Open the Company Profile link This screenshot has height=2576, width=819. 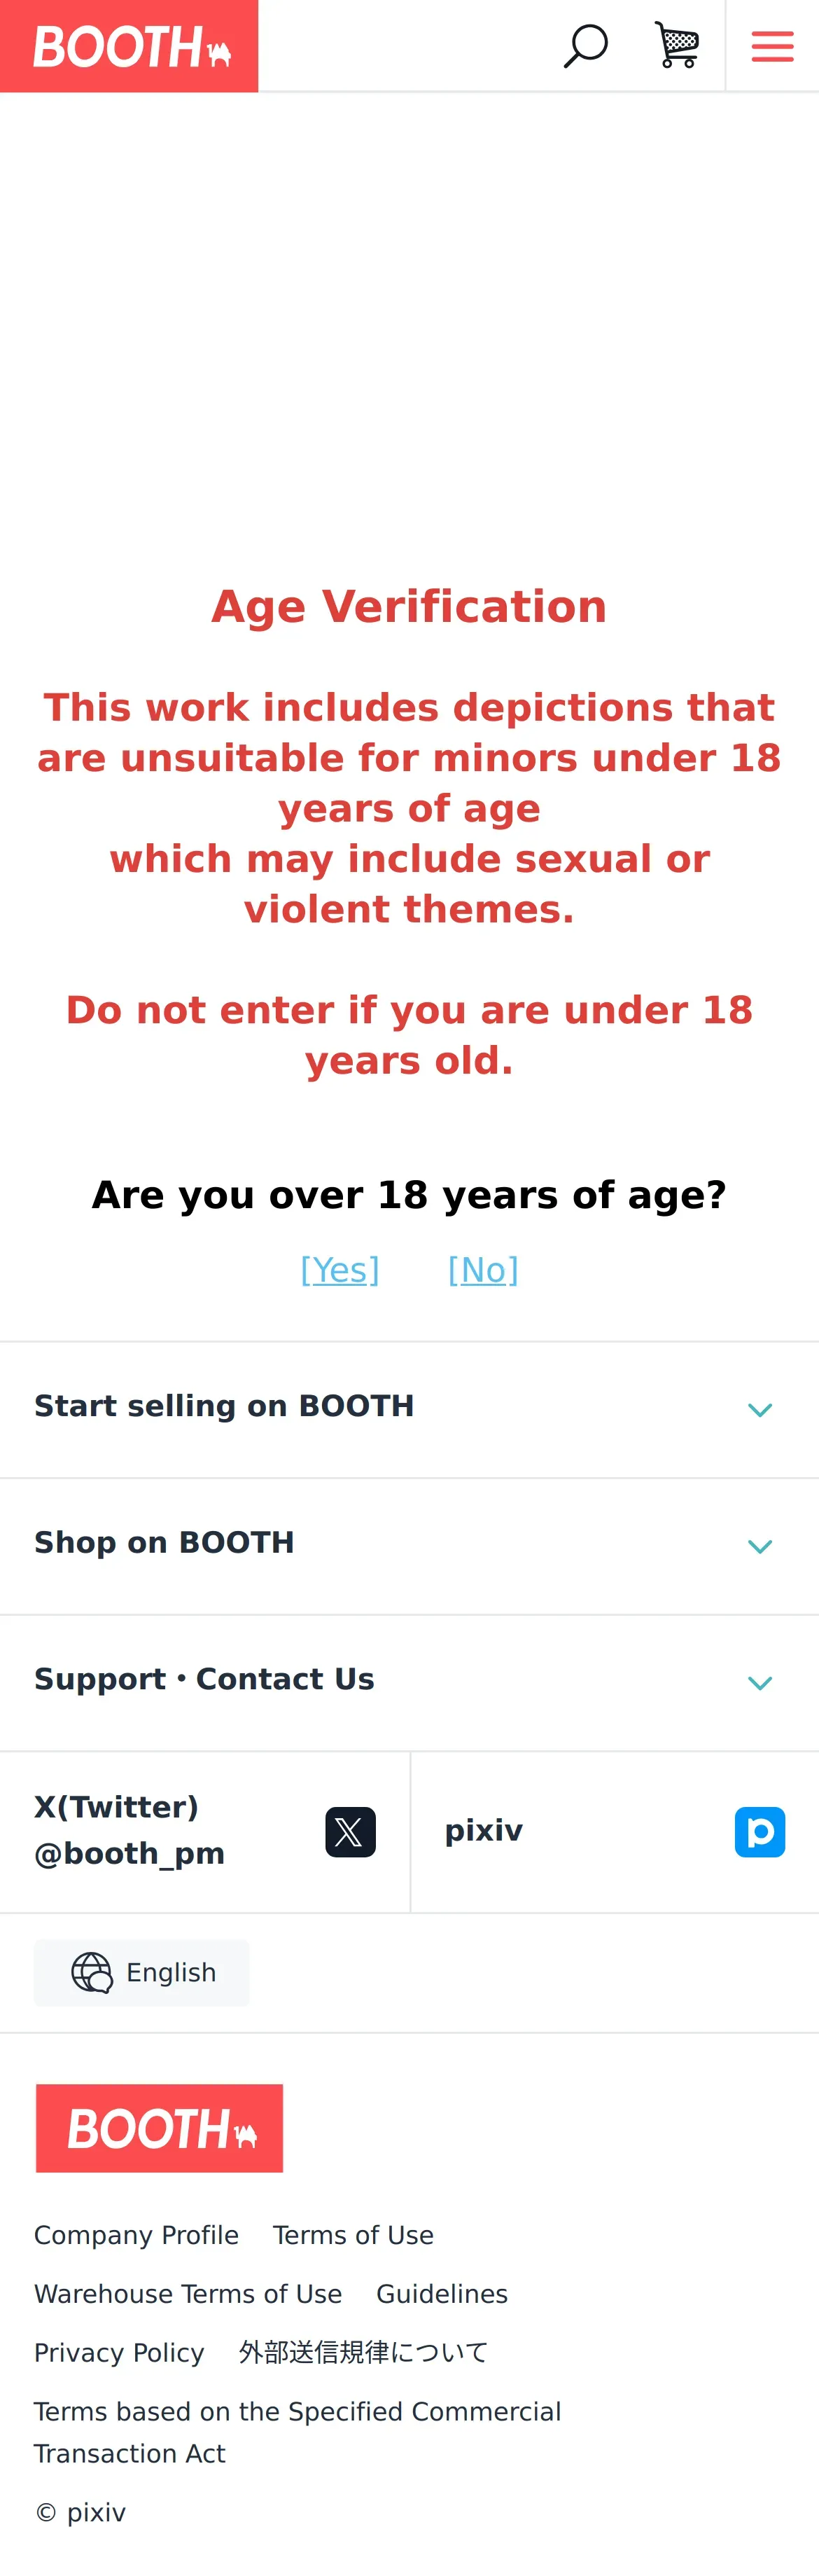tap(136, 2235)
